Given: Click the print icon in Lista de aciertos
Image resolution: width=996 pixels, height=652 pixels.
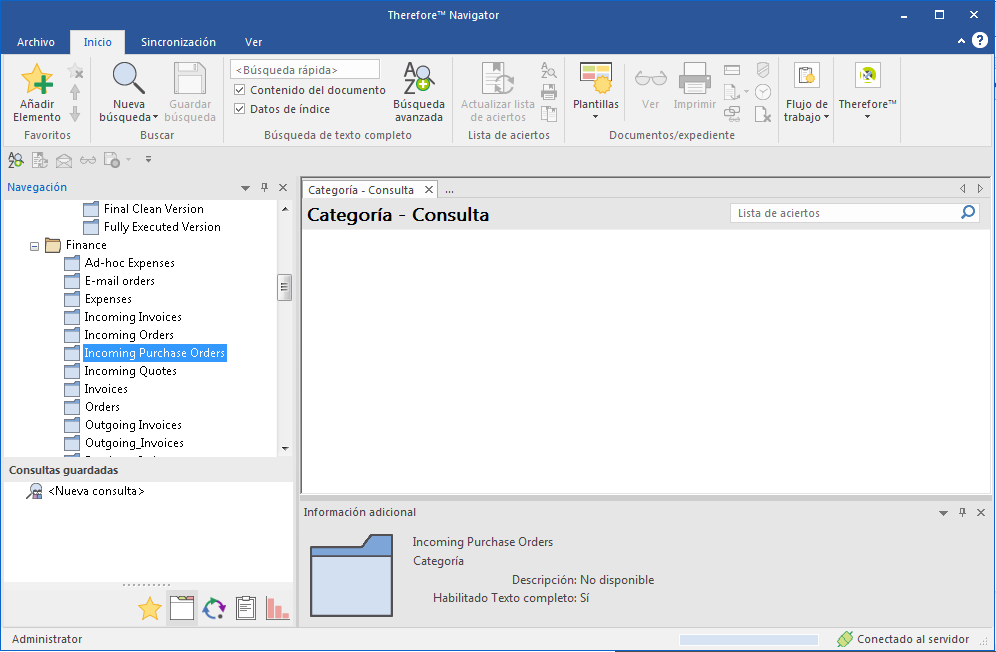Looking at the screenshot, I should tap(549, 92).
